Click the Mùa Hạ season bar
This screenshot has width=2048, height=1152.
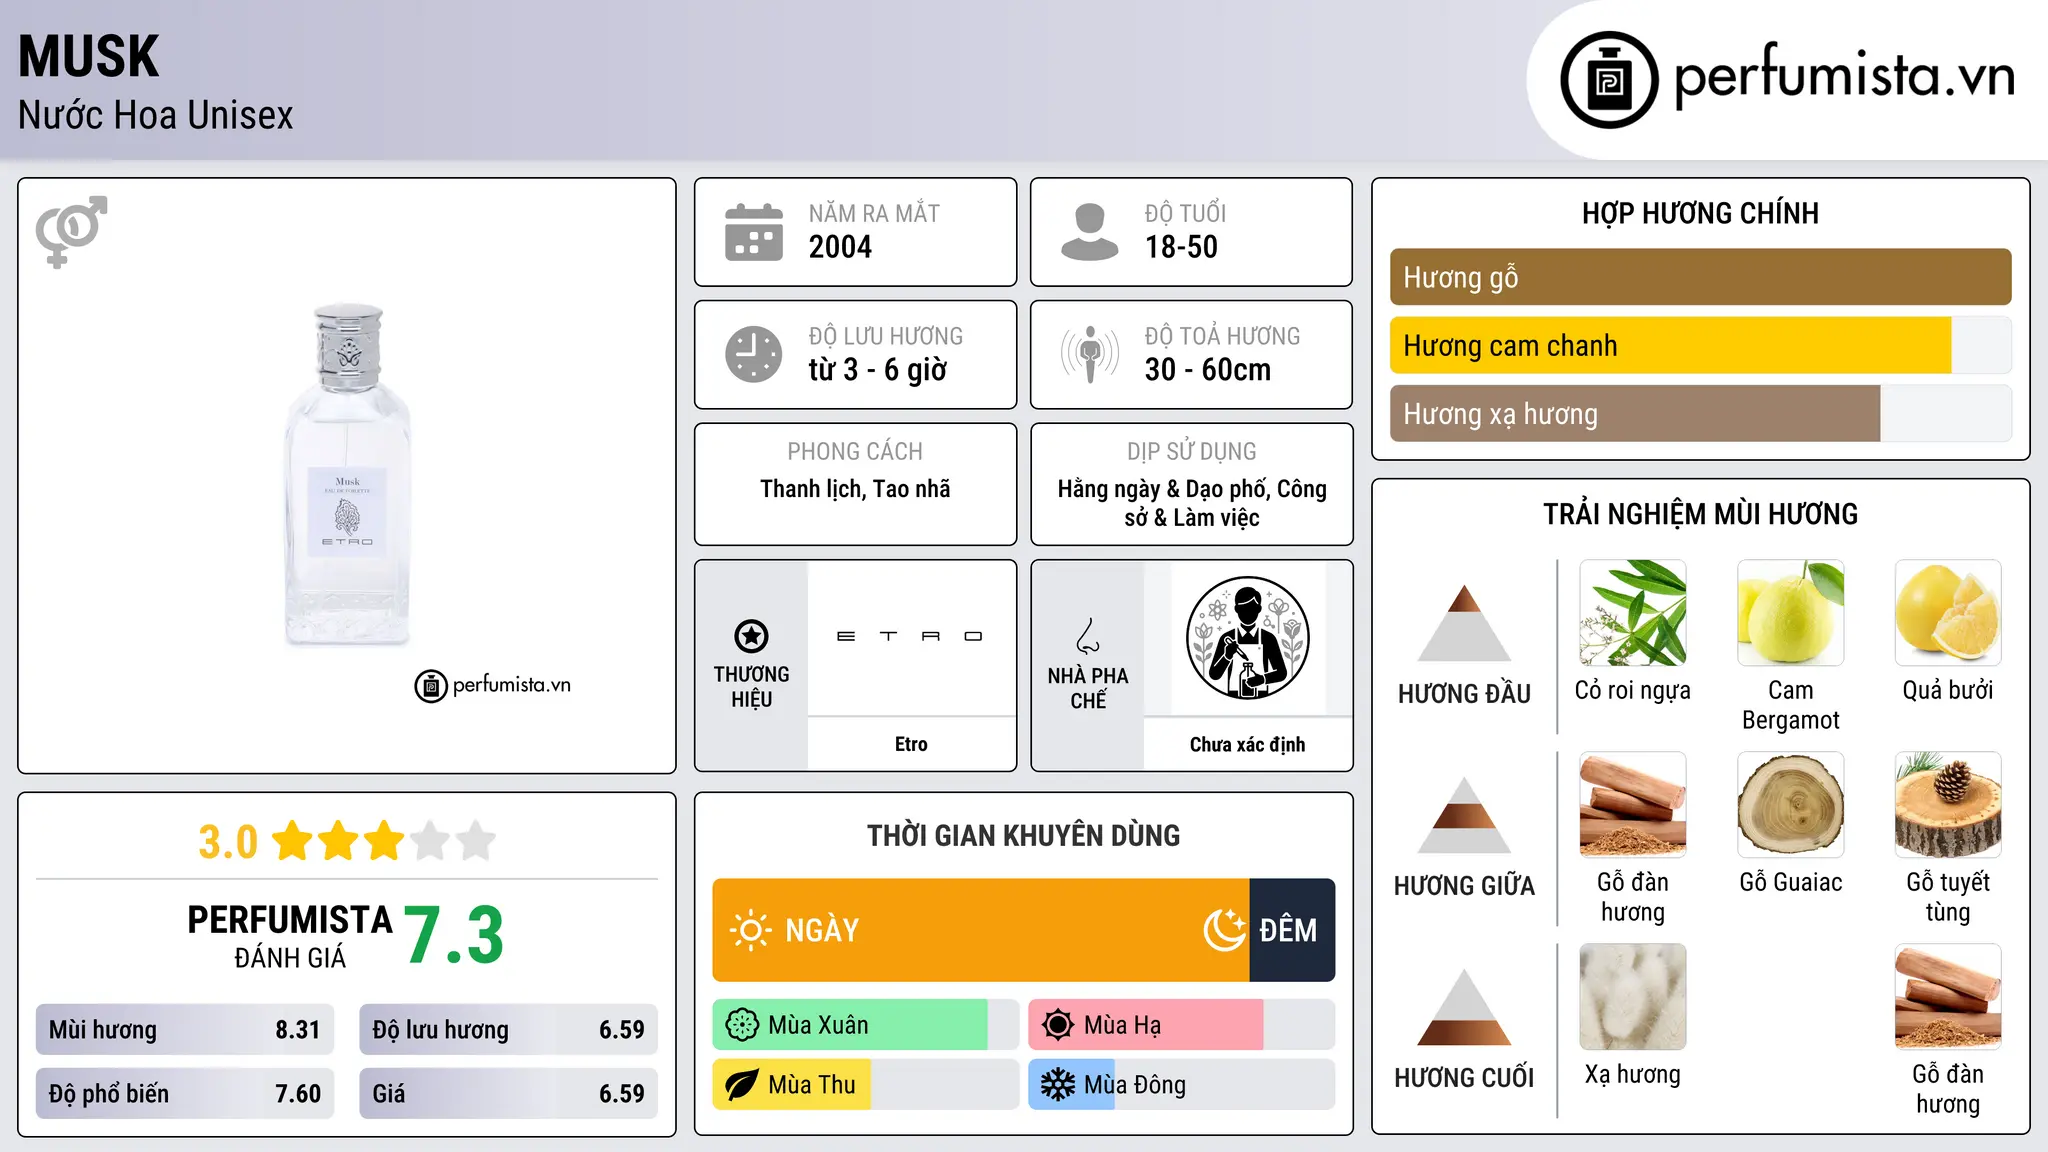pyautogui.click(x=1181, y=1025)
